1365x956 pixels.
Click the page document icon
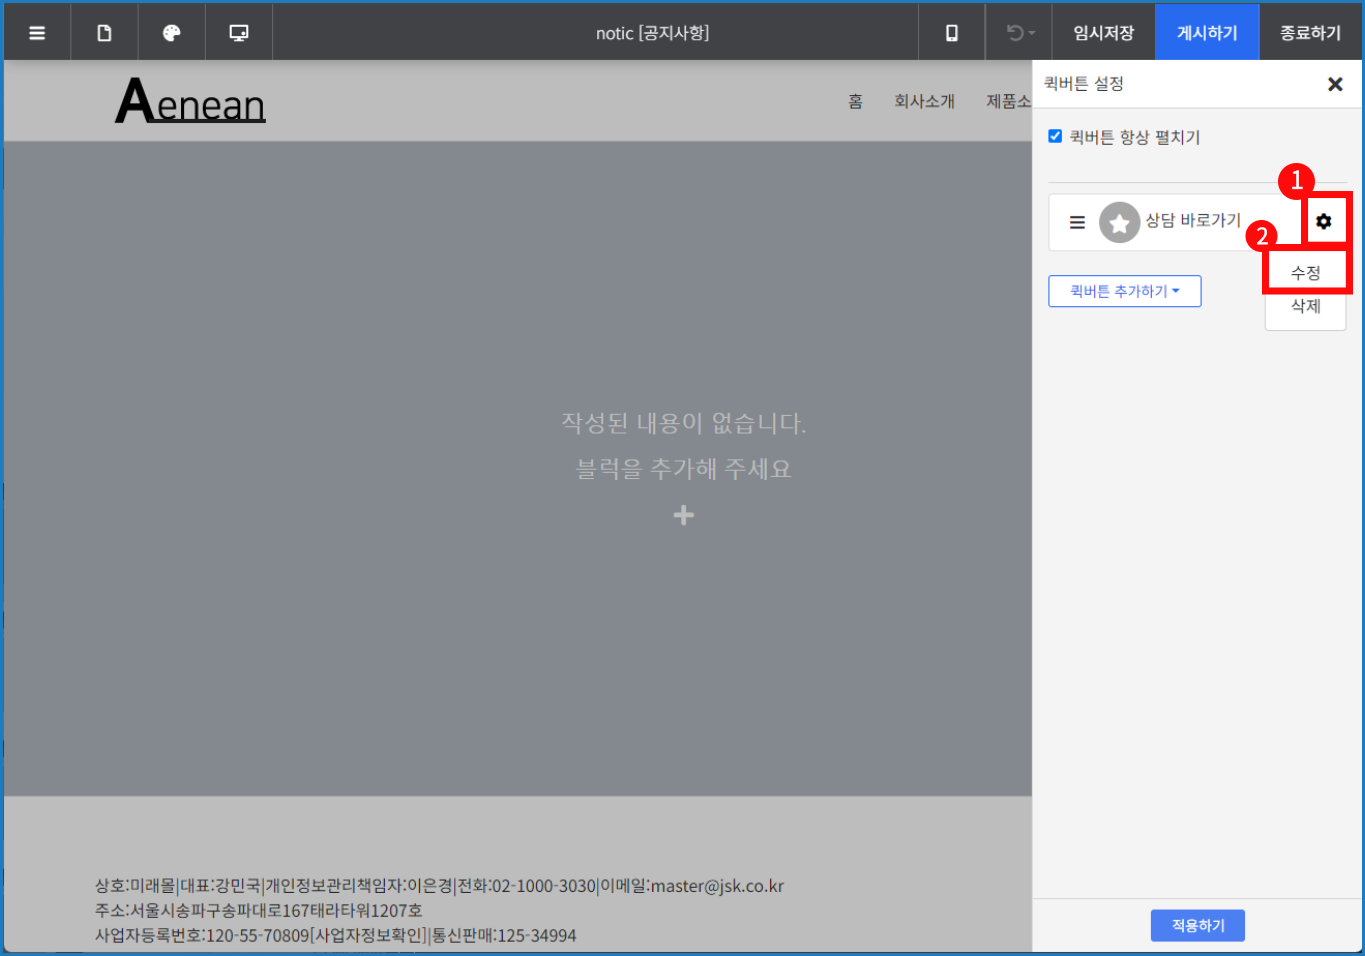tap(104, 33)
